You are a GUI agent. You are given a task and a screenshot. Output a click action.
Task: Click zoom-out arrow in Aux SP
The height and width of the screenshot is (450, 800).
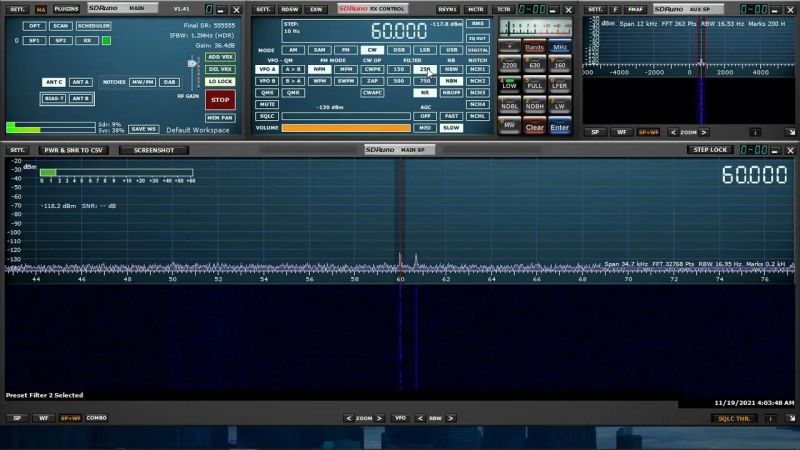pyautogui.click(x=673, y=132)
